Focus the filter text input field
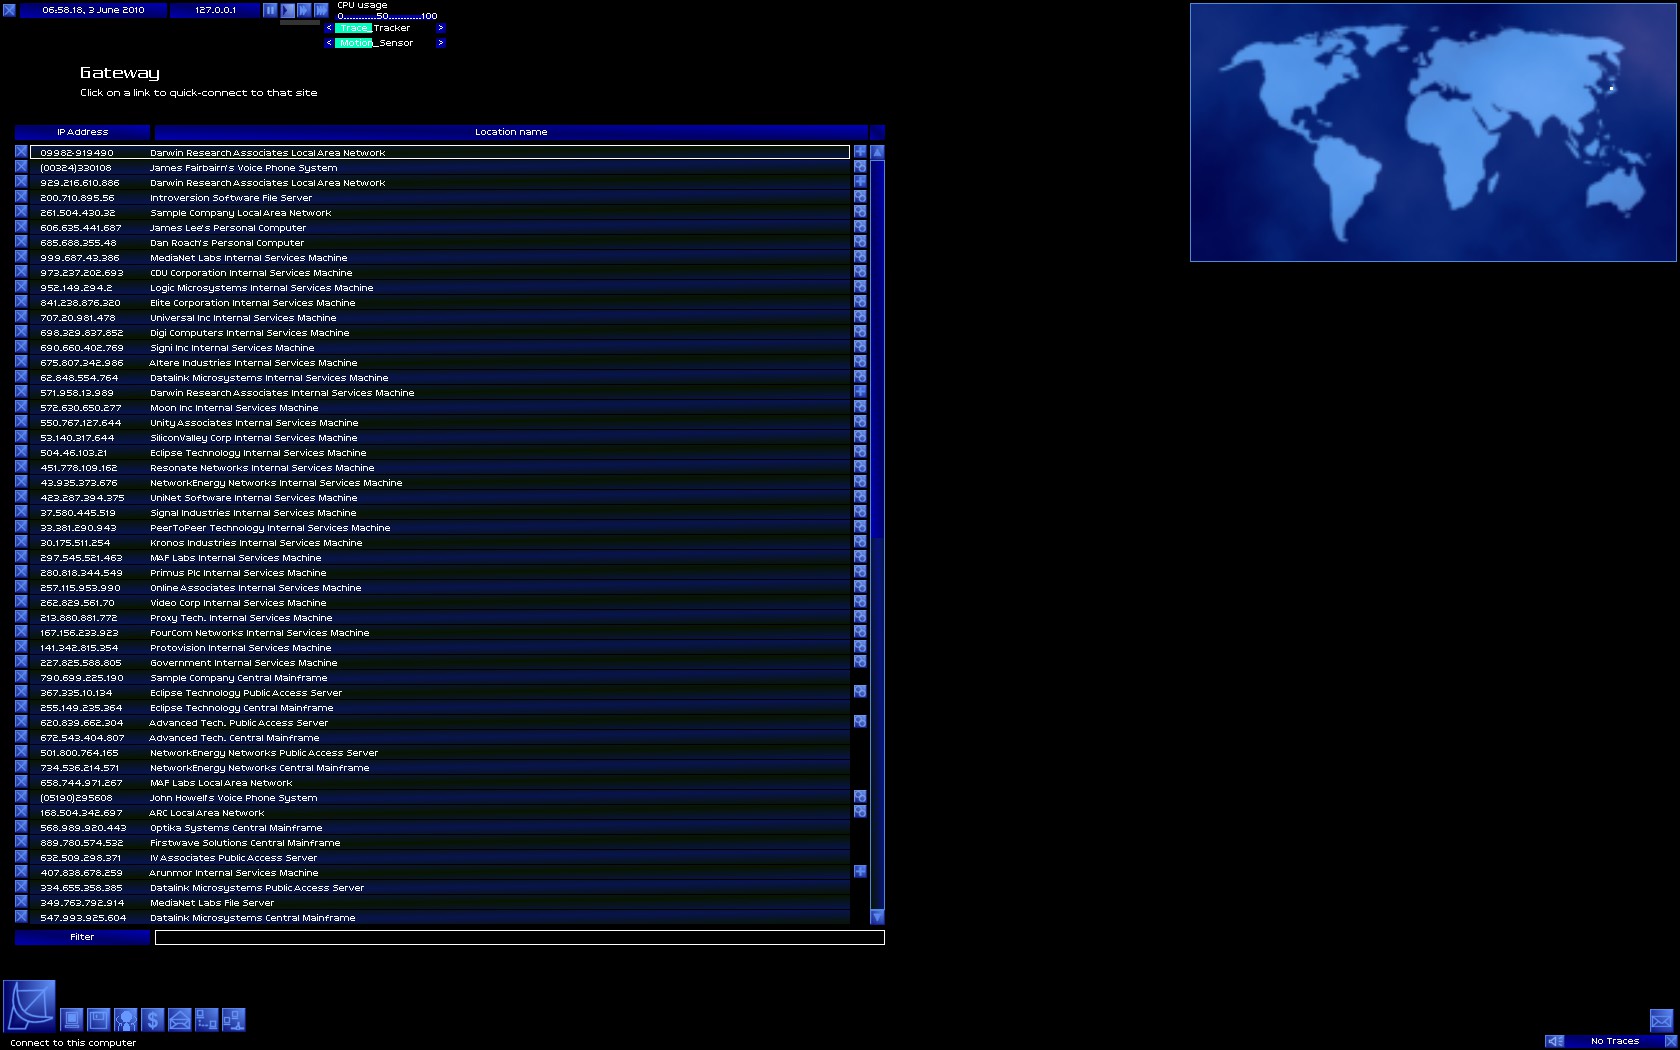Viewport: 1680px width, 1050px height. pos(520,937)
